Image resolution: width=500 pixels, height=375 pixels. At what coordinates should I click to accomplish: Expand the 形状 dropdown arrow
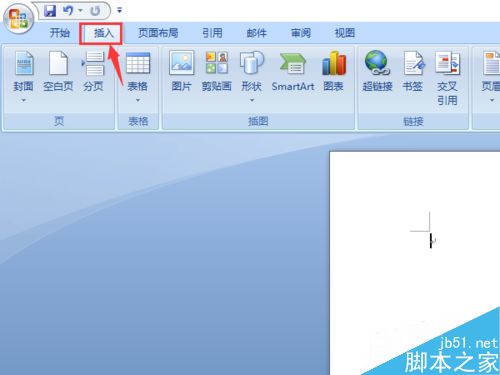pos(252,100)
